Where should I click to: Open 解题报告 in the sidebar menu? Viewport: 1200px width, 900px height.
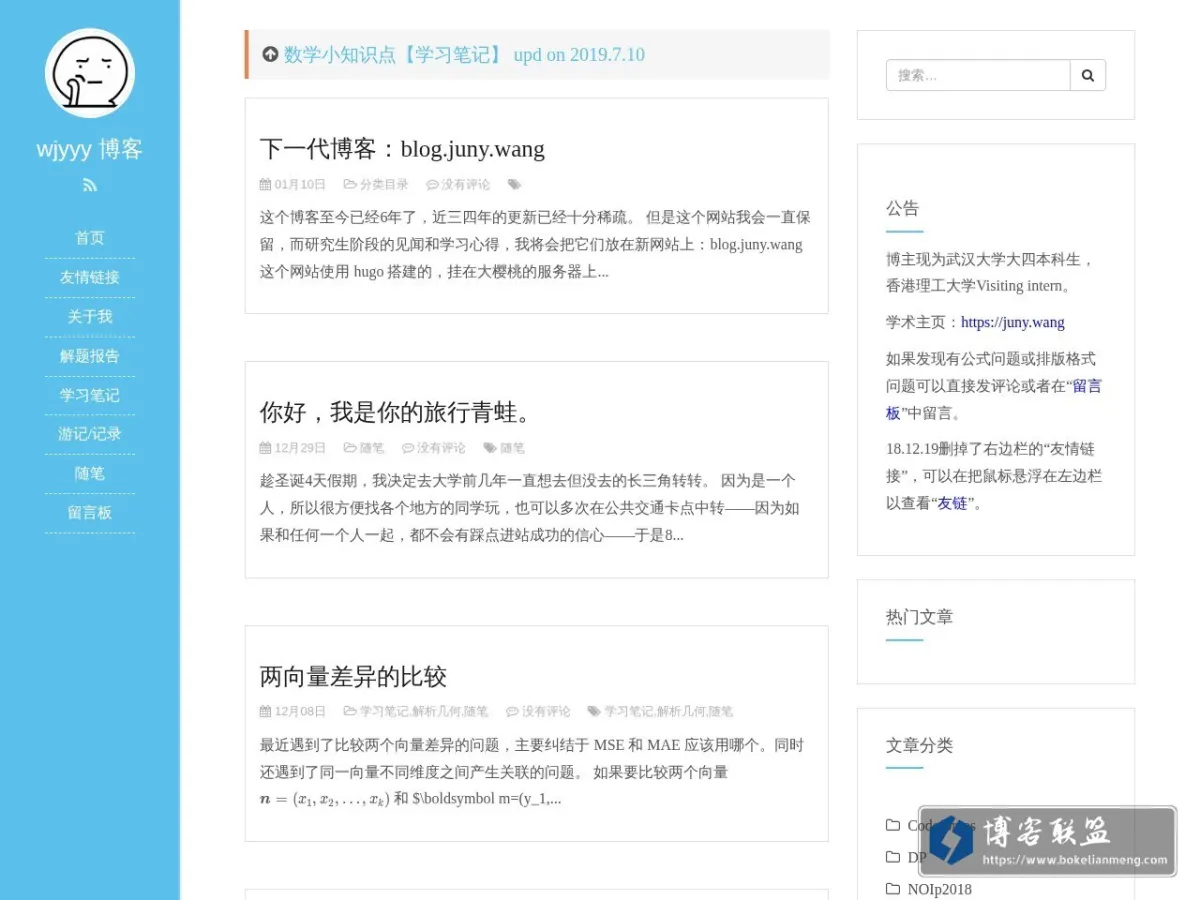pyautogui.click(x=90, y=356)
